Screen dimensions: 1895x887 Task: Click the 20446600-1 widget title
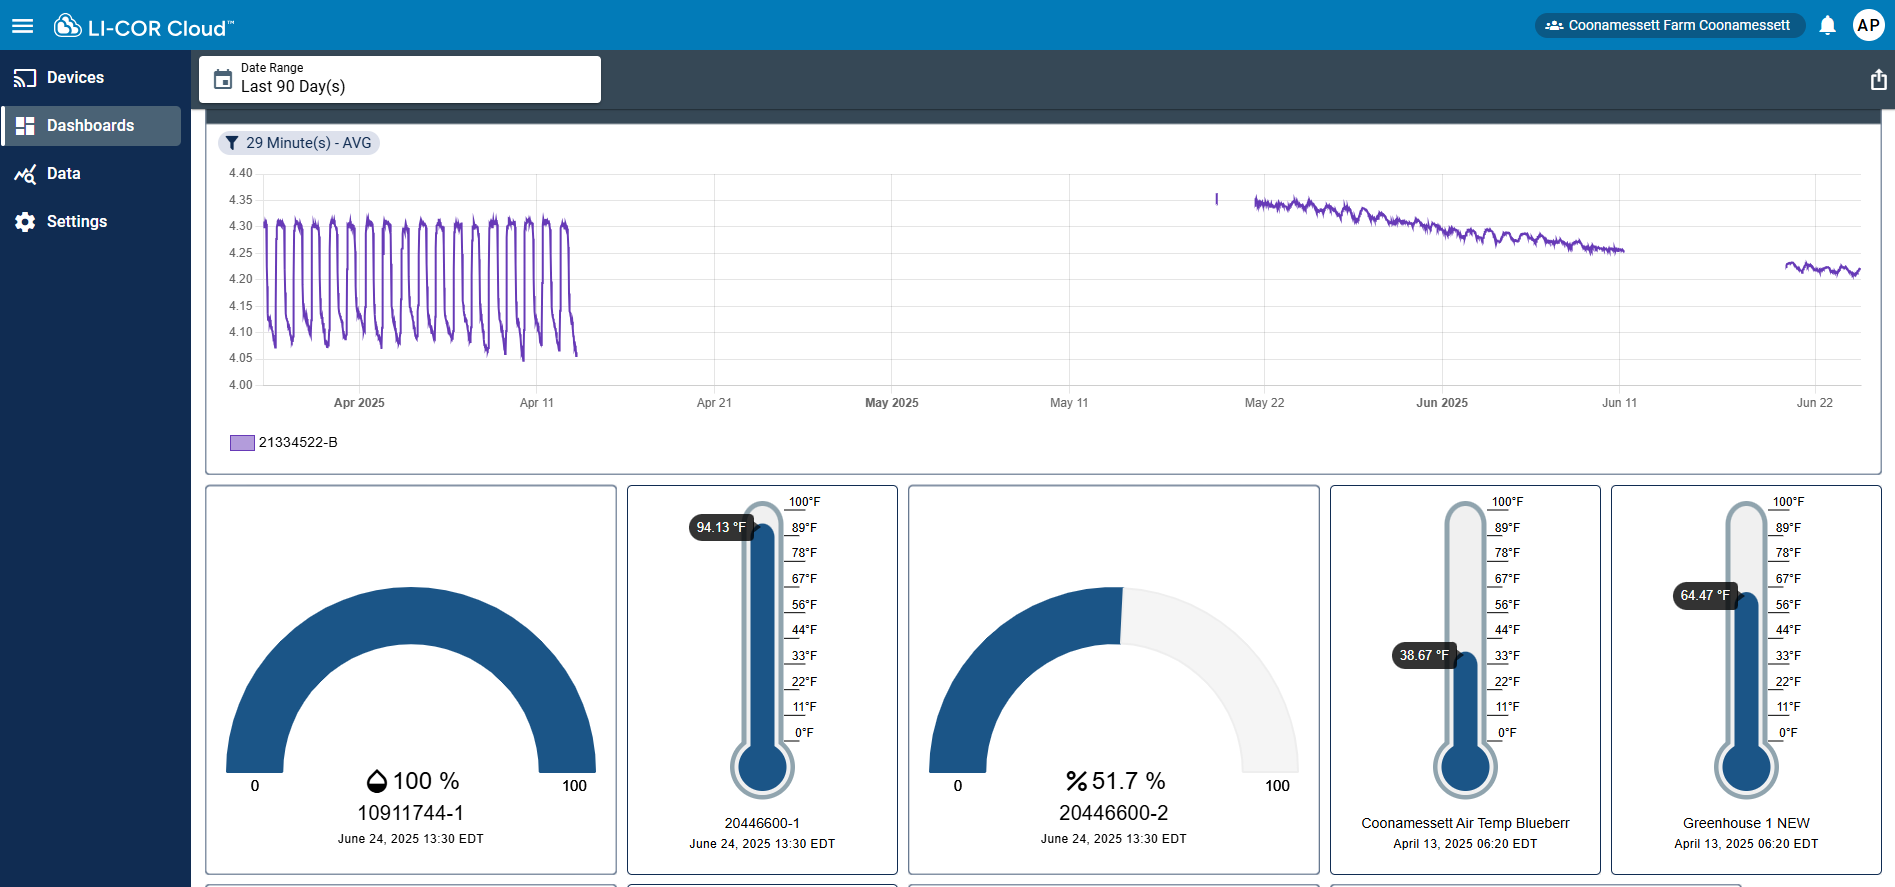pos(762,823)
